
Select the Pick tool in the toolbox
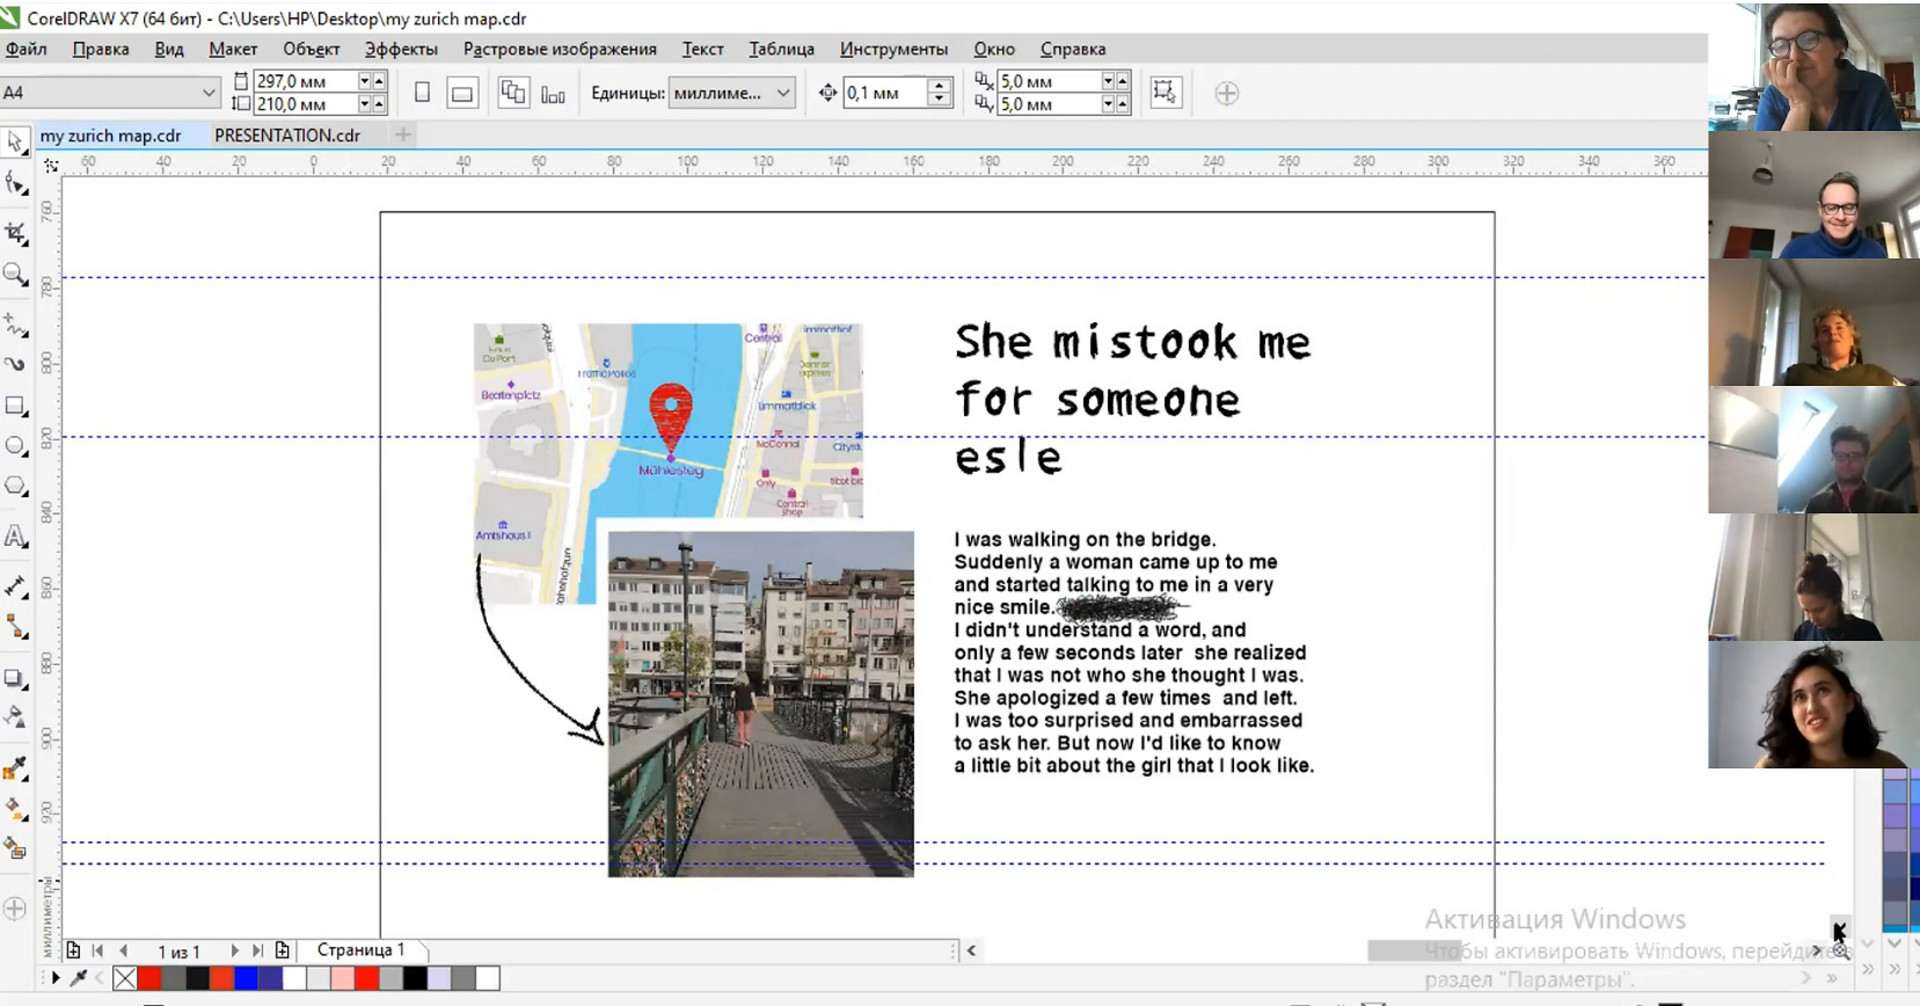point(15,142)
